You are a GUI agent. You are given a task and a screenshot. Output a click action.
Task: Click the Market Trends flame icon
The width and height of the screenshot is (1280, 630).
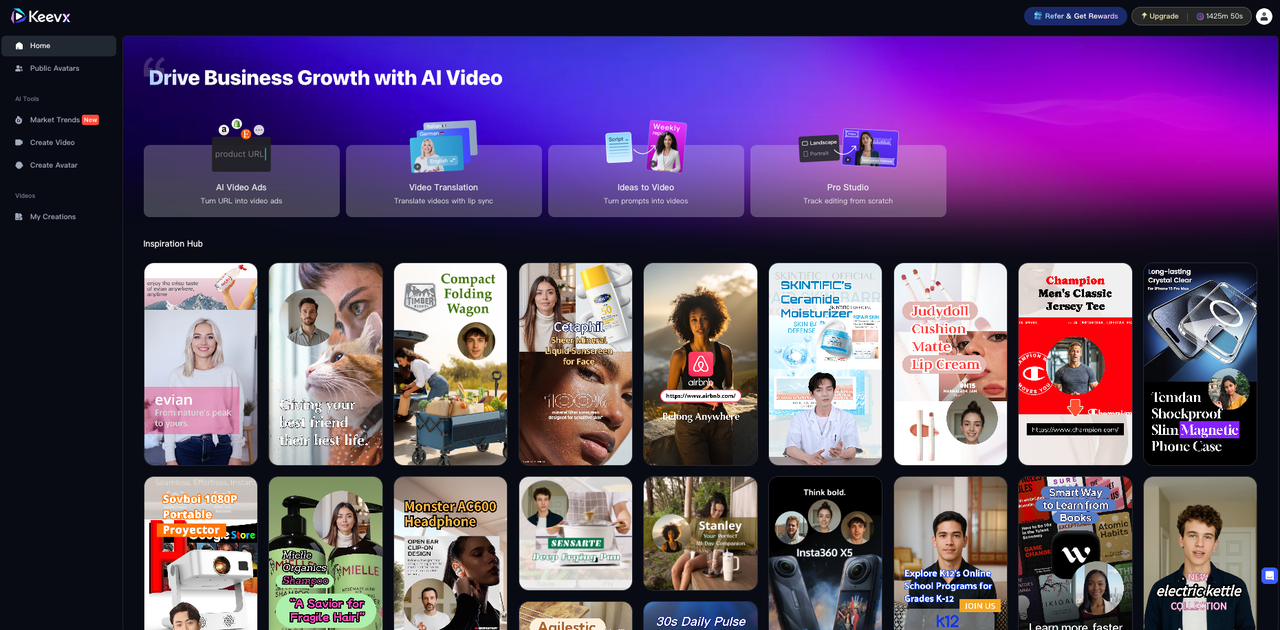19,120
